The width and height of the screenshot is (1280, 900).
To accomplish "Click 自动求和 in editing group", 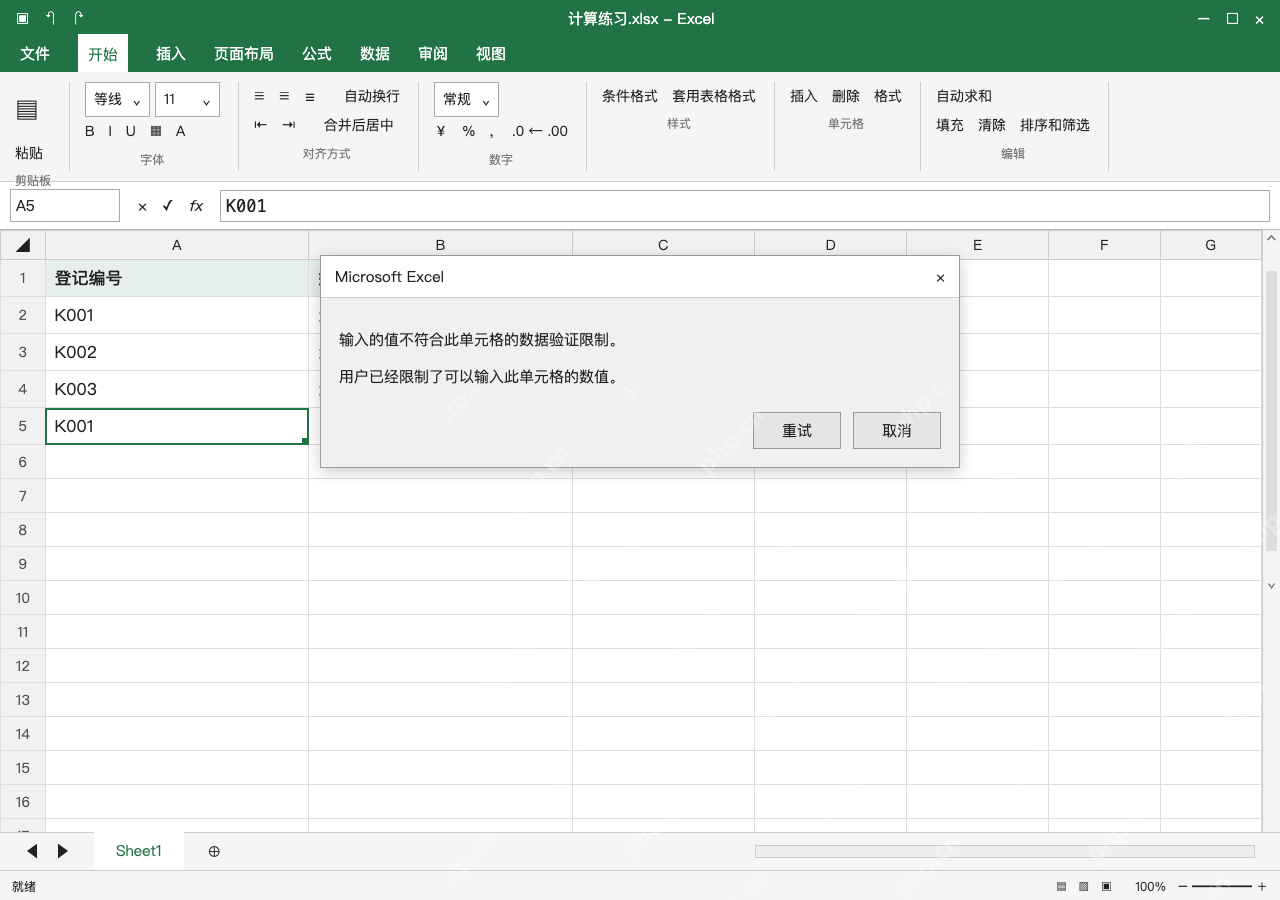I will (964, 96).
